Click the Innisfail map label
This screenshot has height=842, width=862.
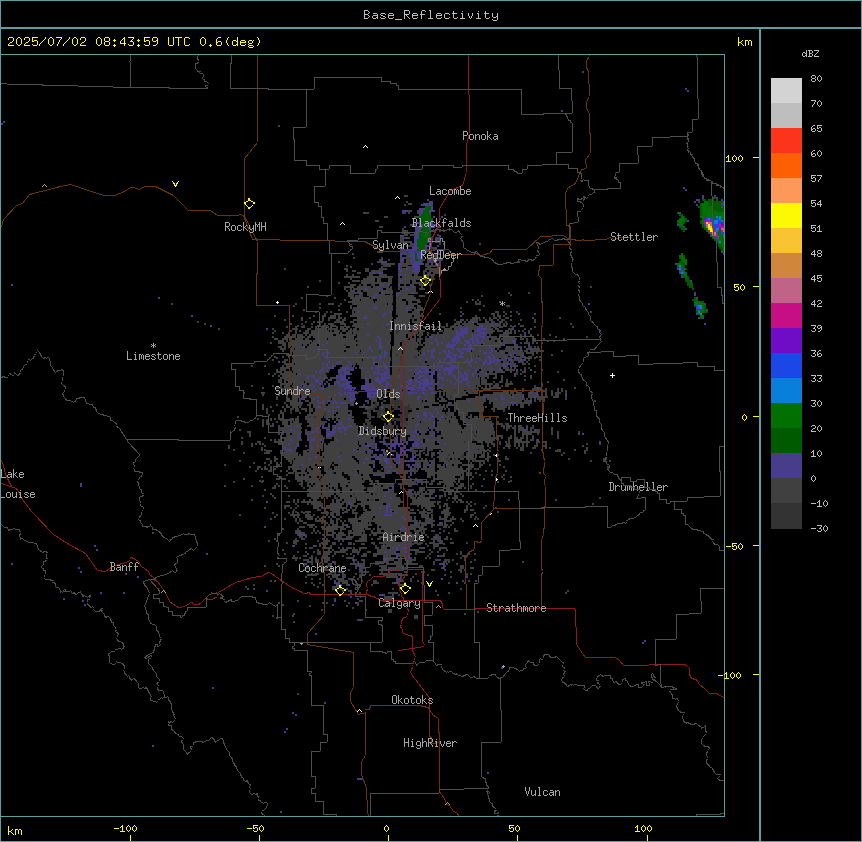pyautogui.click(x=415, y=326)
